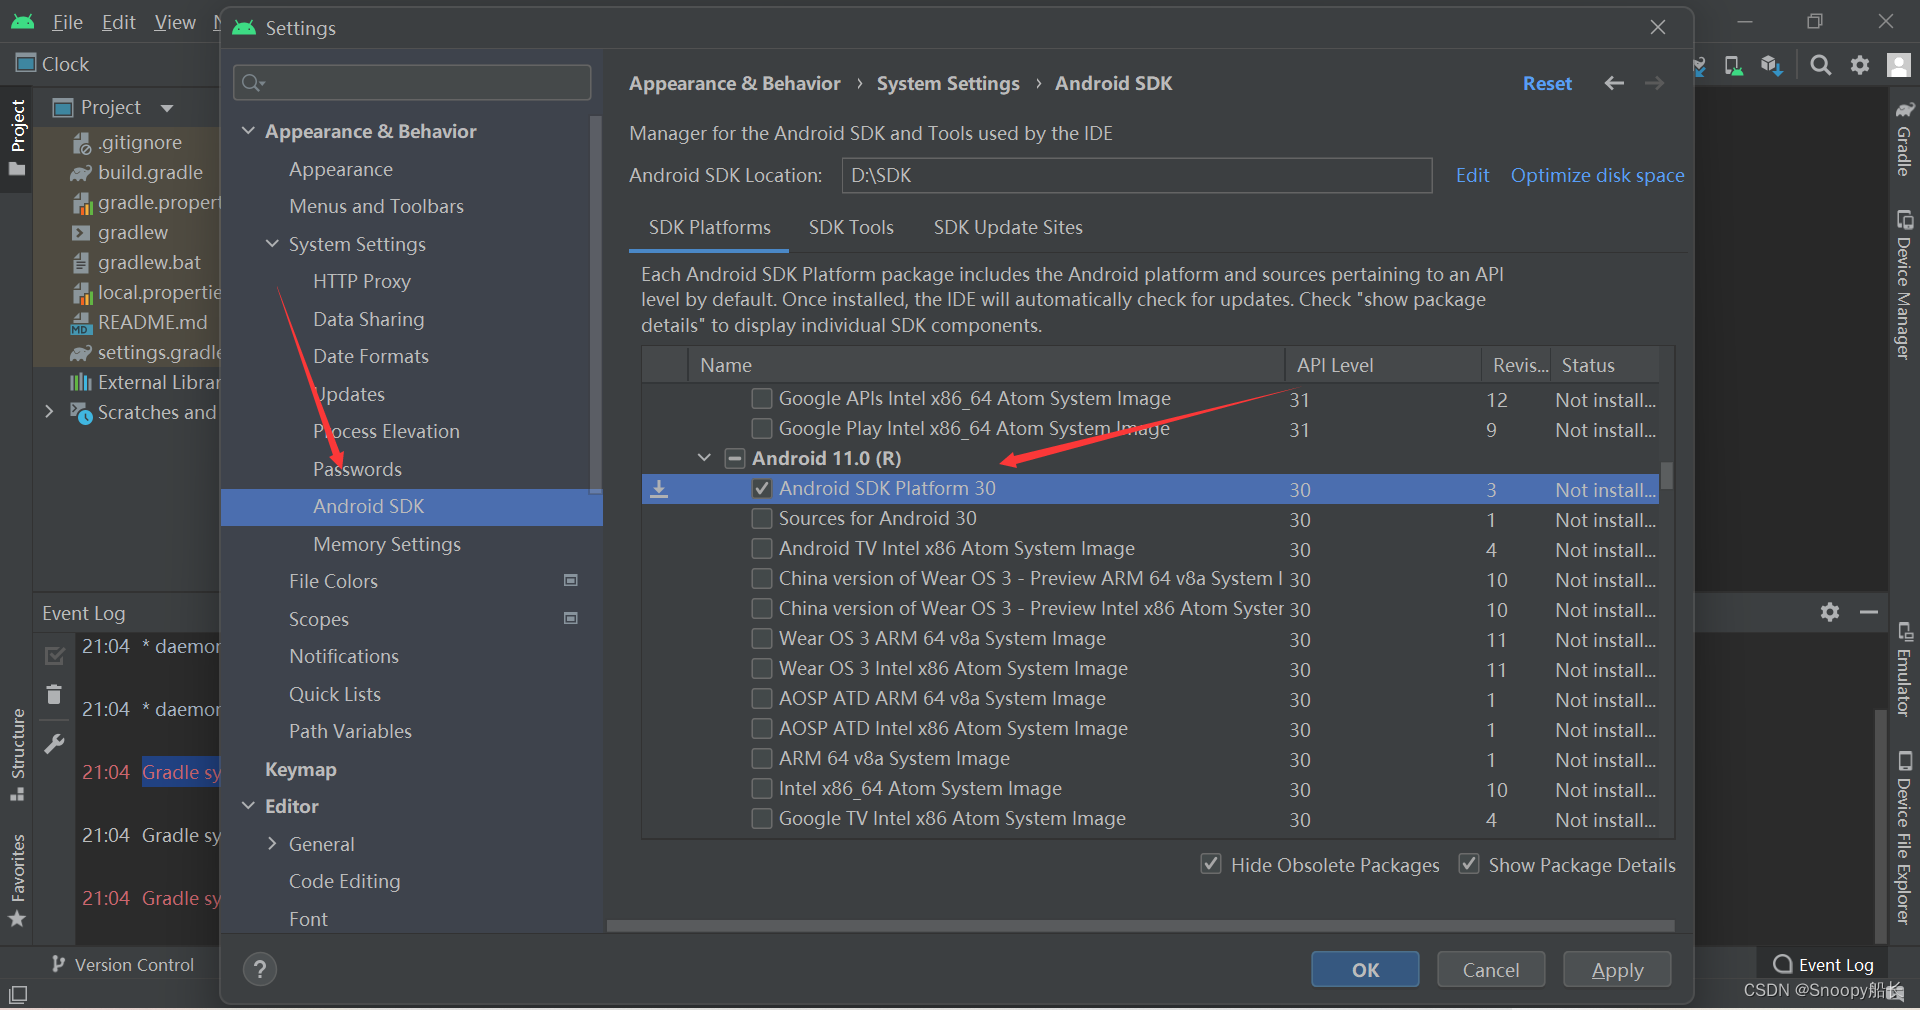The image size is (1920, 1010).
Task: Click the download icon beside SDK Platform 30
Action: 659,489
